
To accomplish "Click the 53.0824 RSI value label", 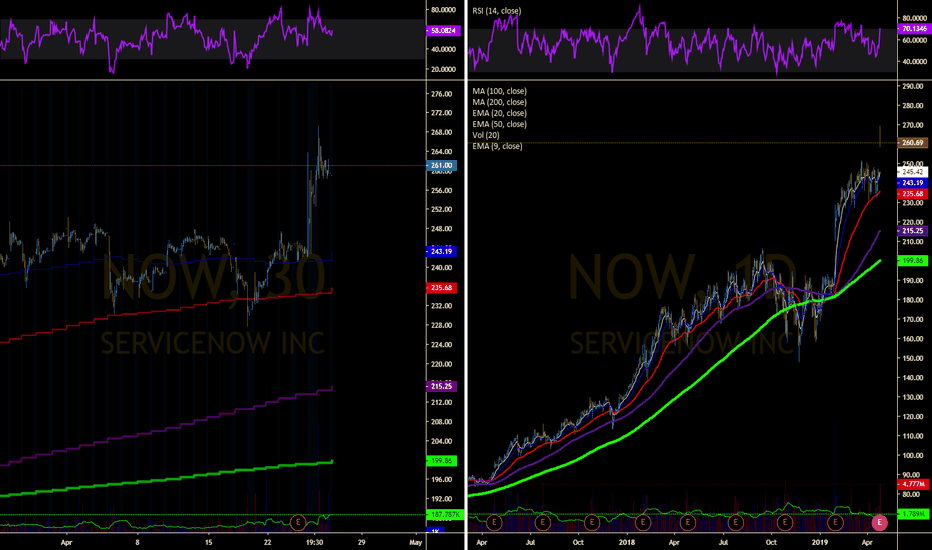I will click(443, 30).
